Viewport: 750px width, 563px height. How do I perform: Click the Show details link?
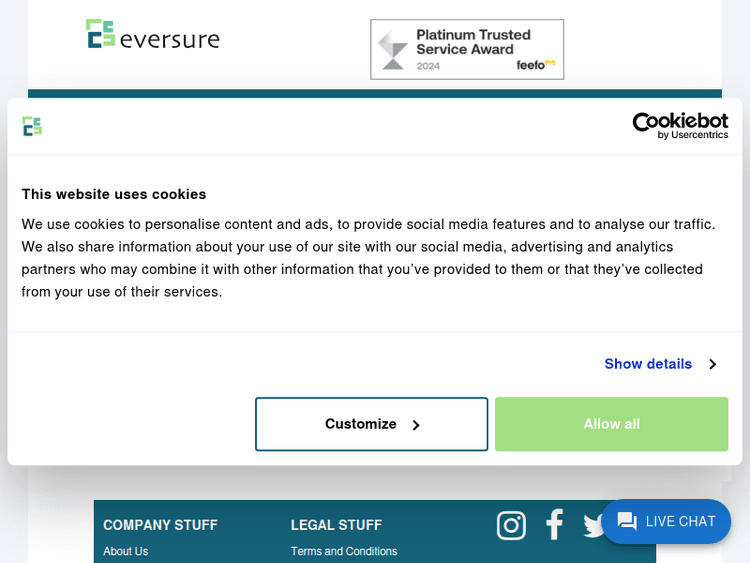648,364
